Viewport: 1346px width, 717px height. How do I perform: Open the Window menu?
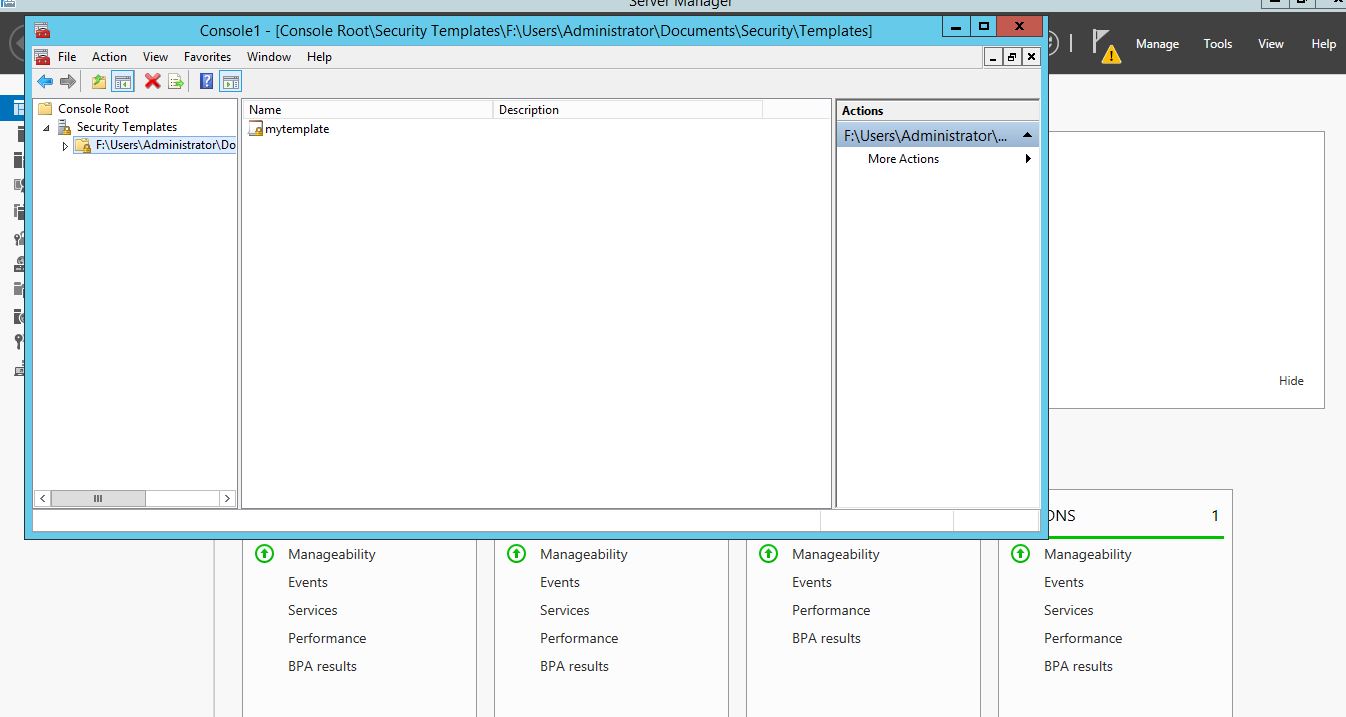coord(269,57)
